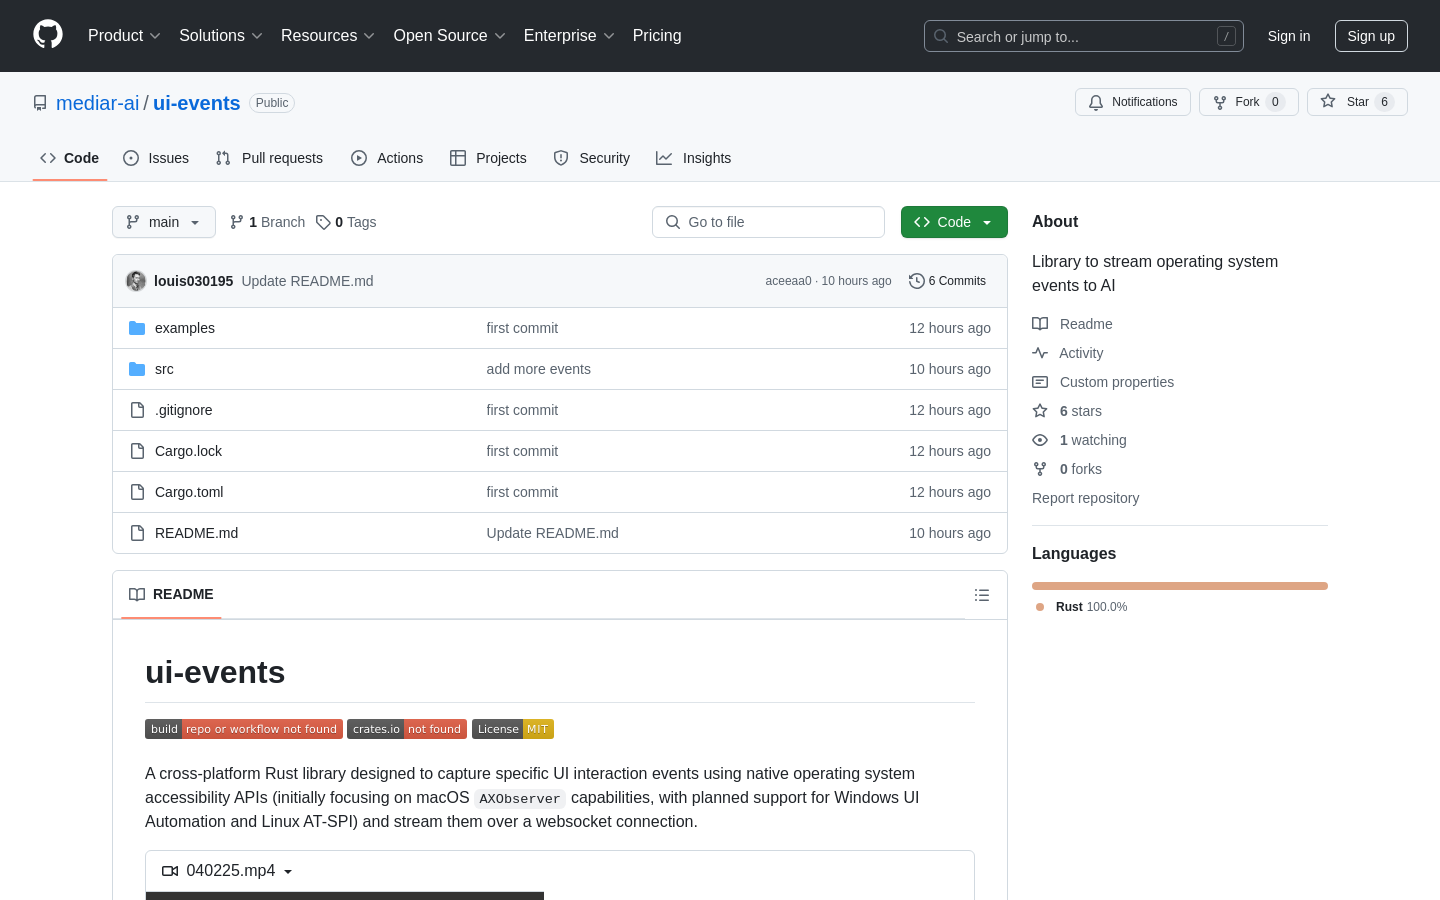
Task: Expand the Resources menu
Action: [328, 35]
